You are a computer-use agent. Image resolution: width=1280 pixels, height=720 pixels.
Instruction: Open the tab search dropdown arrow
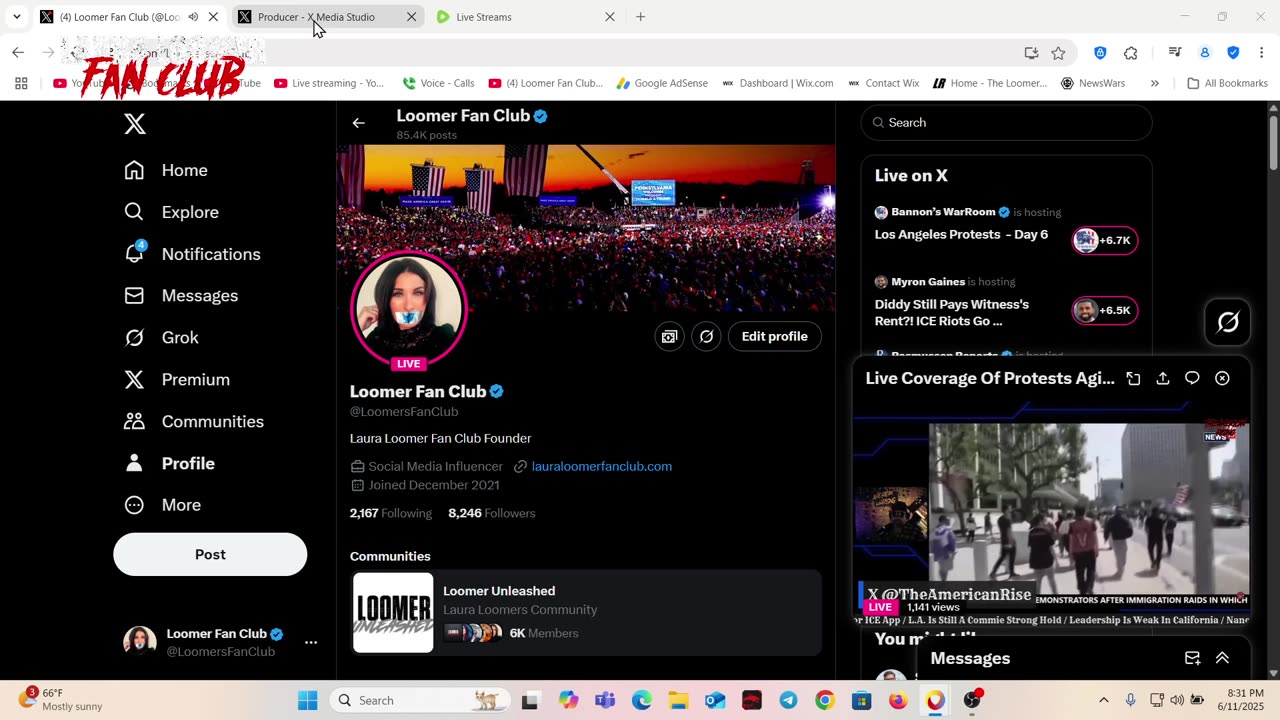tap(17, 17)
